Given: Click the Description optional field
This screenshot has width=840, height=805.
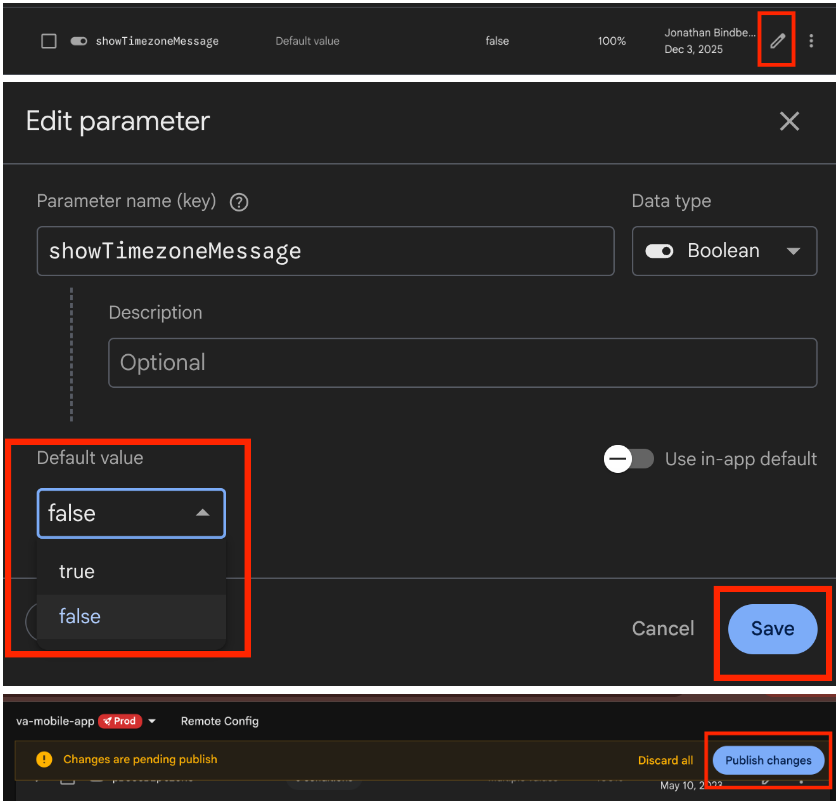Looking at the screenshot, I should [x=462, y=363].
